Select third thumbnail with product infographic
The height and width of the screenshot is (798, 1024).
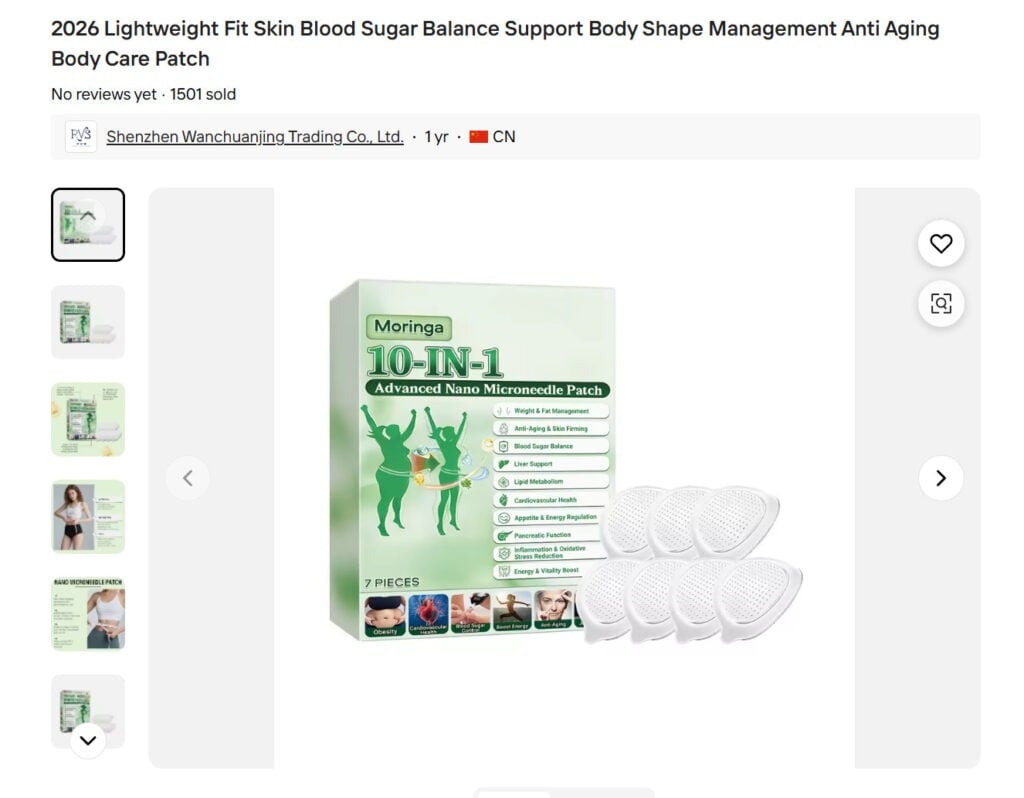pyautogui.click(x=88, y=419)
